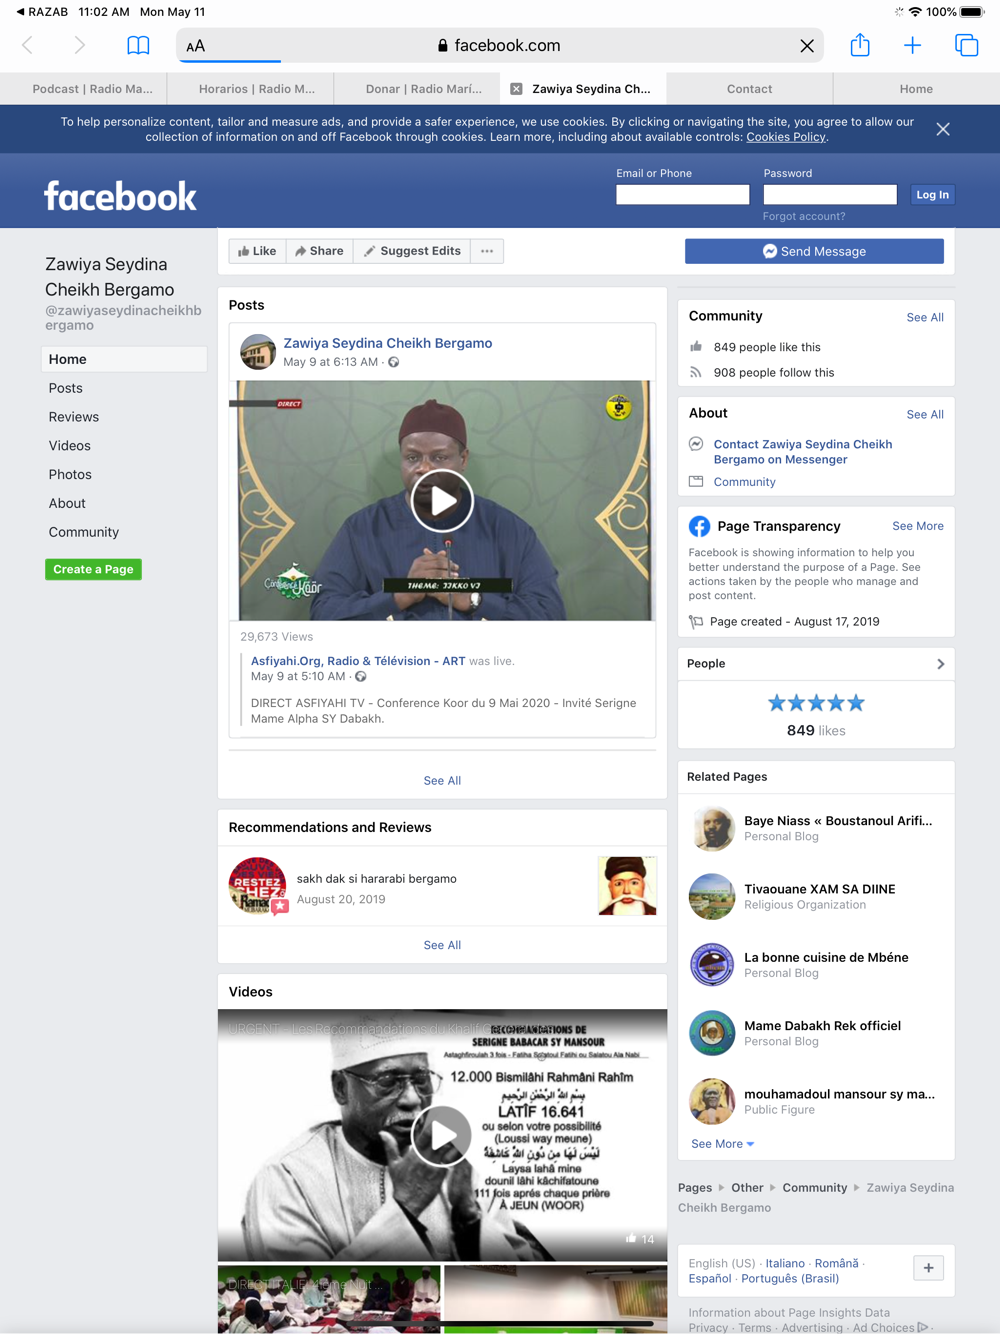The width and height of the screenshot is (1000, 1334).
Task: Open mouhamadoul mansour sy avatar
Action: pyautogui.click(x=712, y=1101)
